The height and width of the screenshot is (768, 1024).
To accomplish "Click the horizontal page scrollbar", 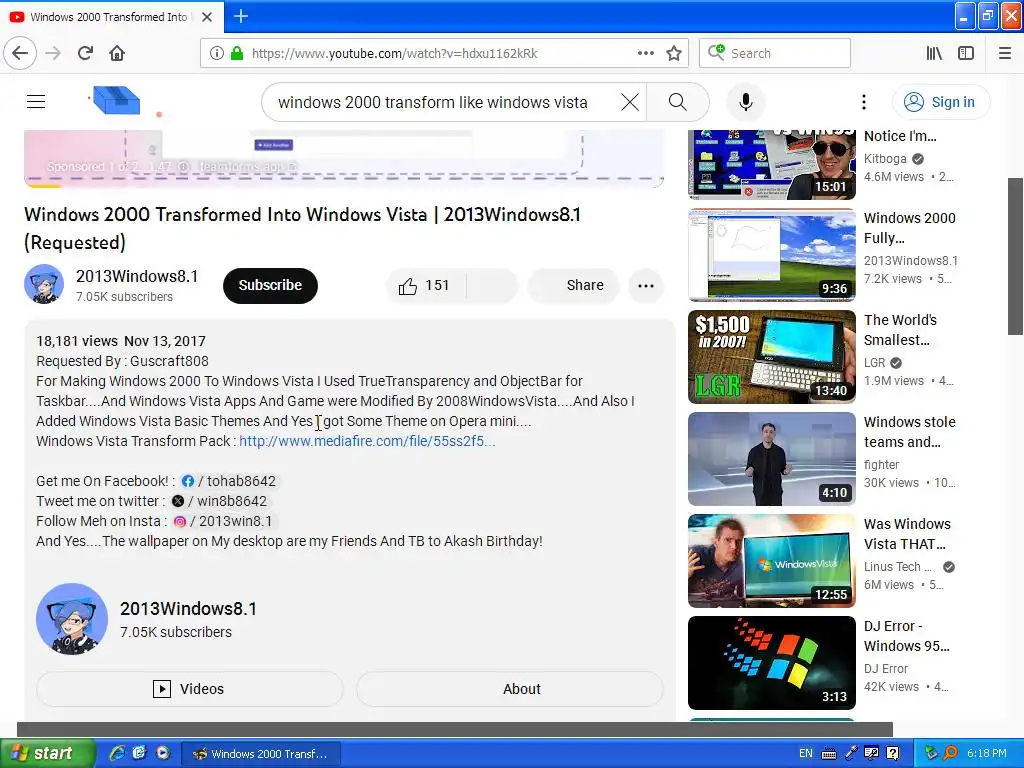I will (x=455, y=729).
